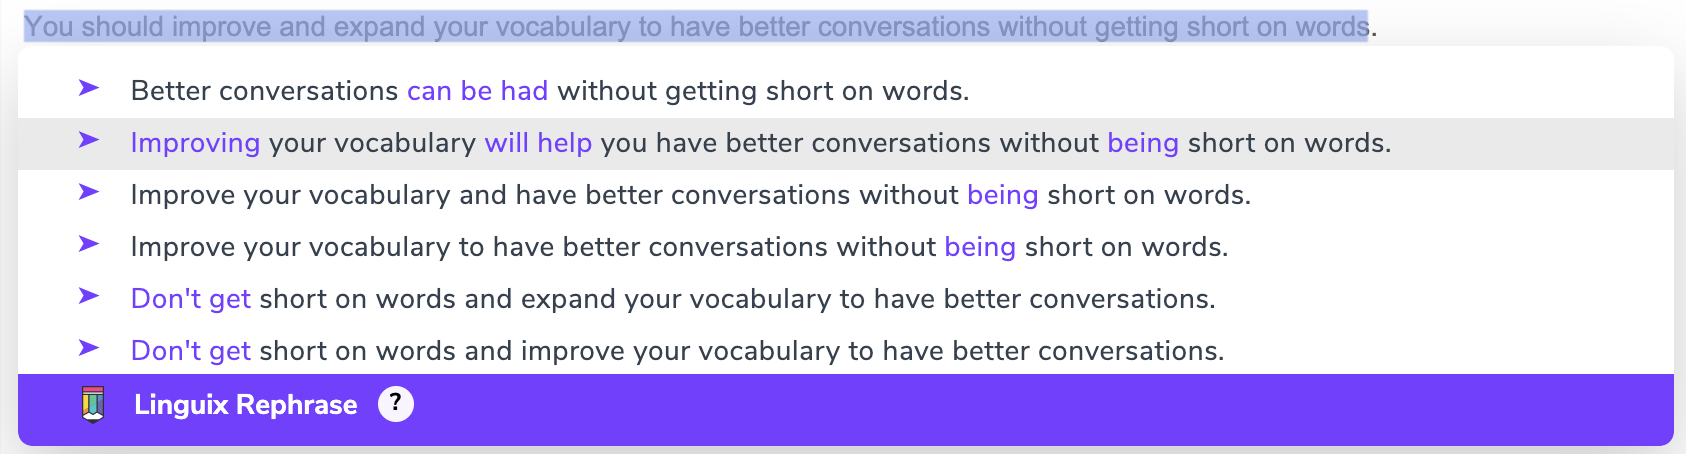Click the arrow beside 'Improve your vocabulary and have better'
Screen dimensions: 1686x454
coord(89,192)
